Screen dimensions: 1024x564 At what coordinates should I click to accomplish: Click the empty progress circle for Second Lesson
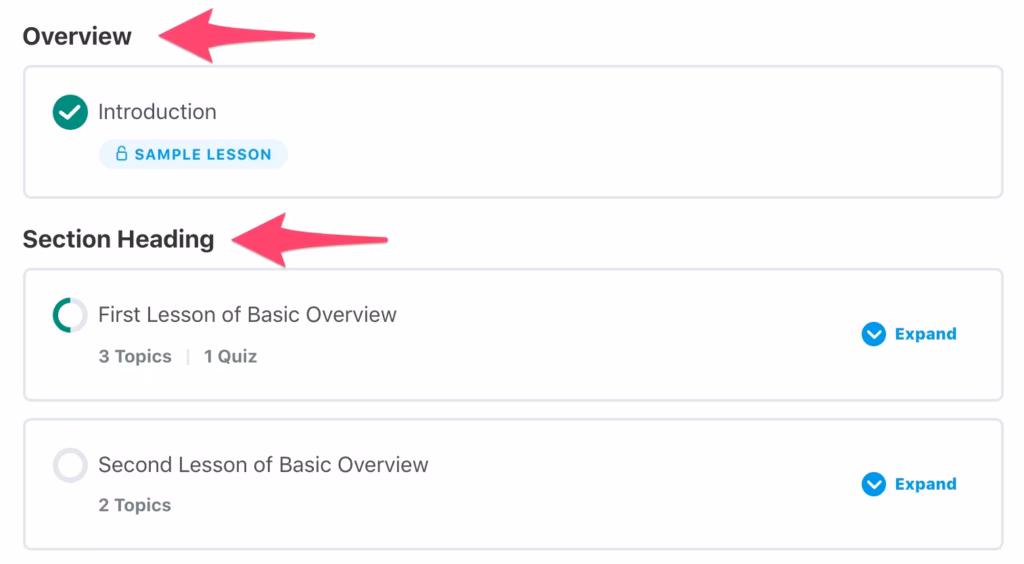71,465
